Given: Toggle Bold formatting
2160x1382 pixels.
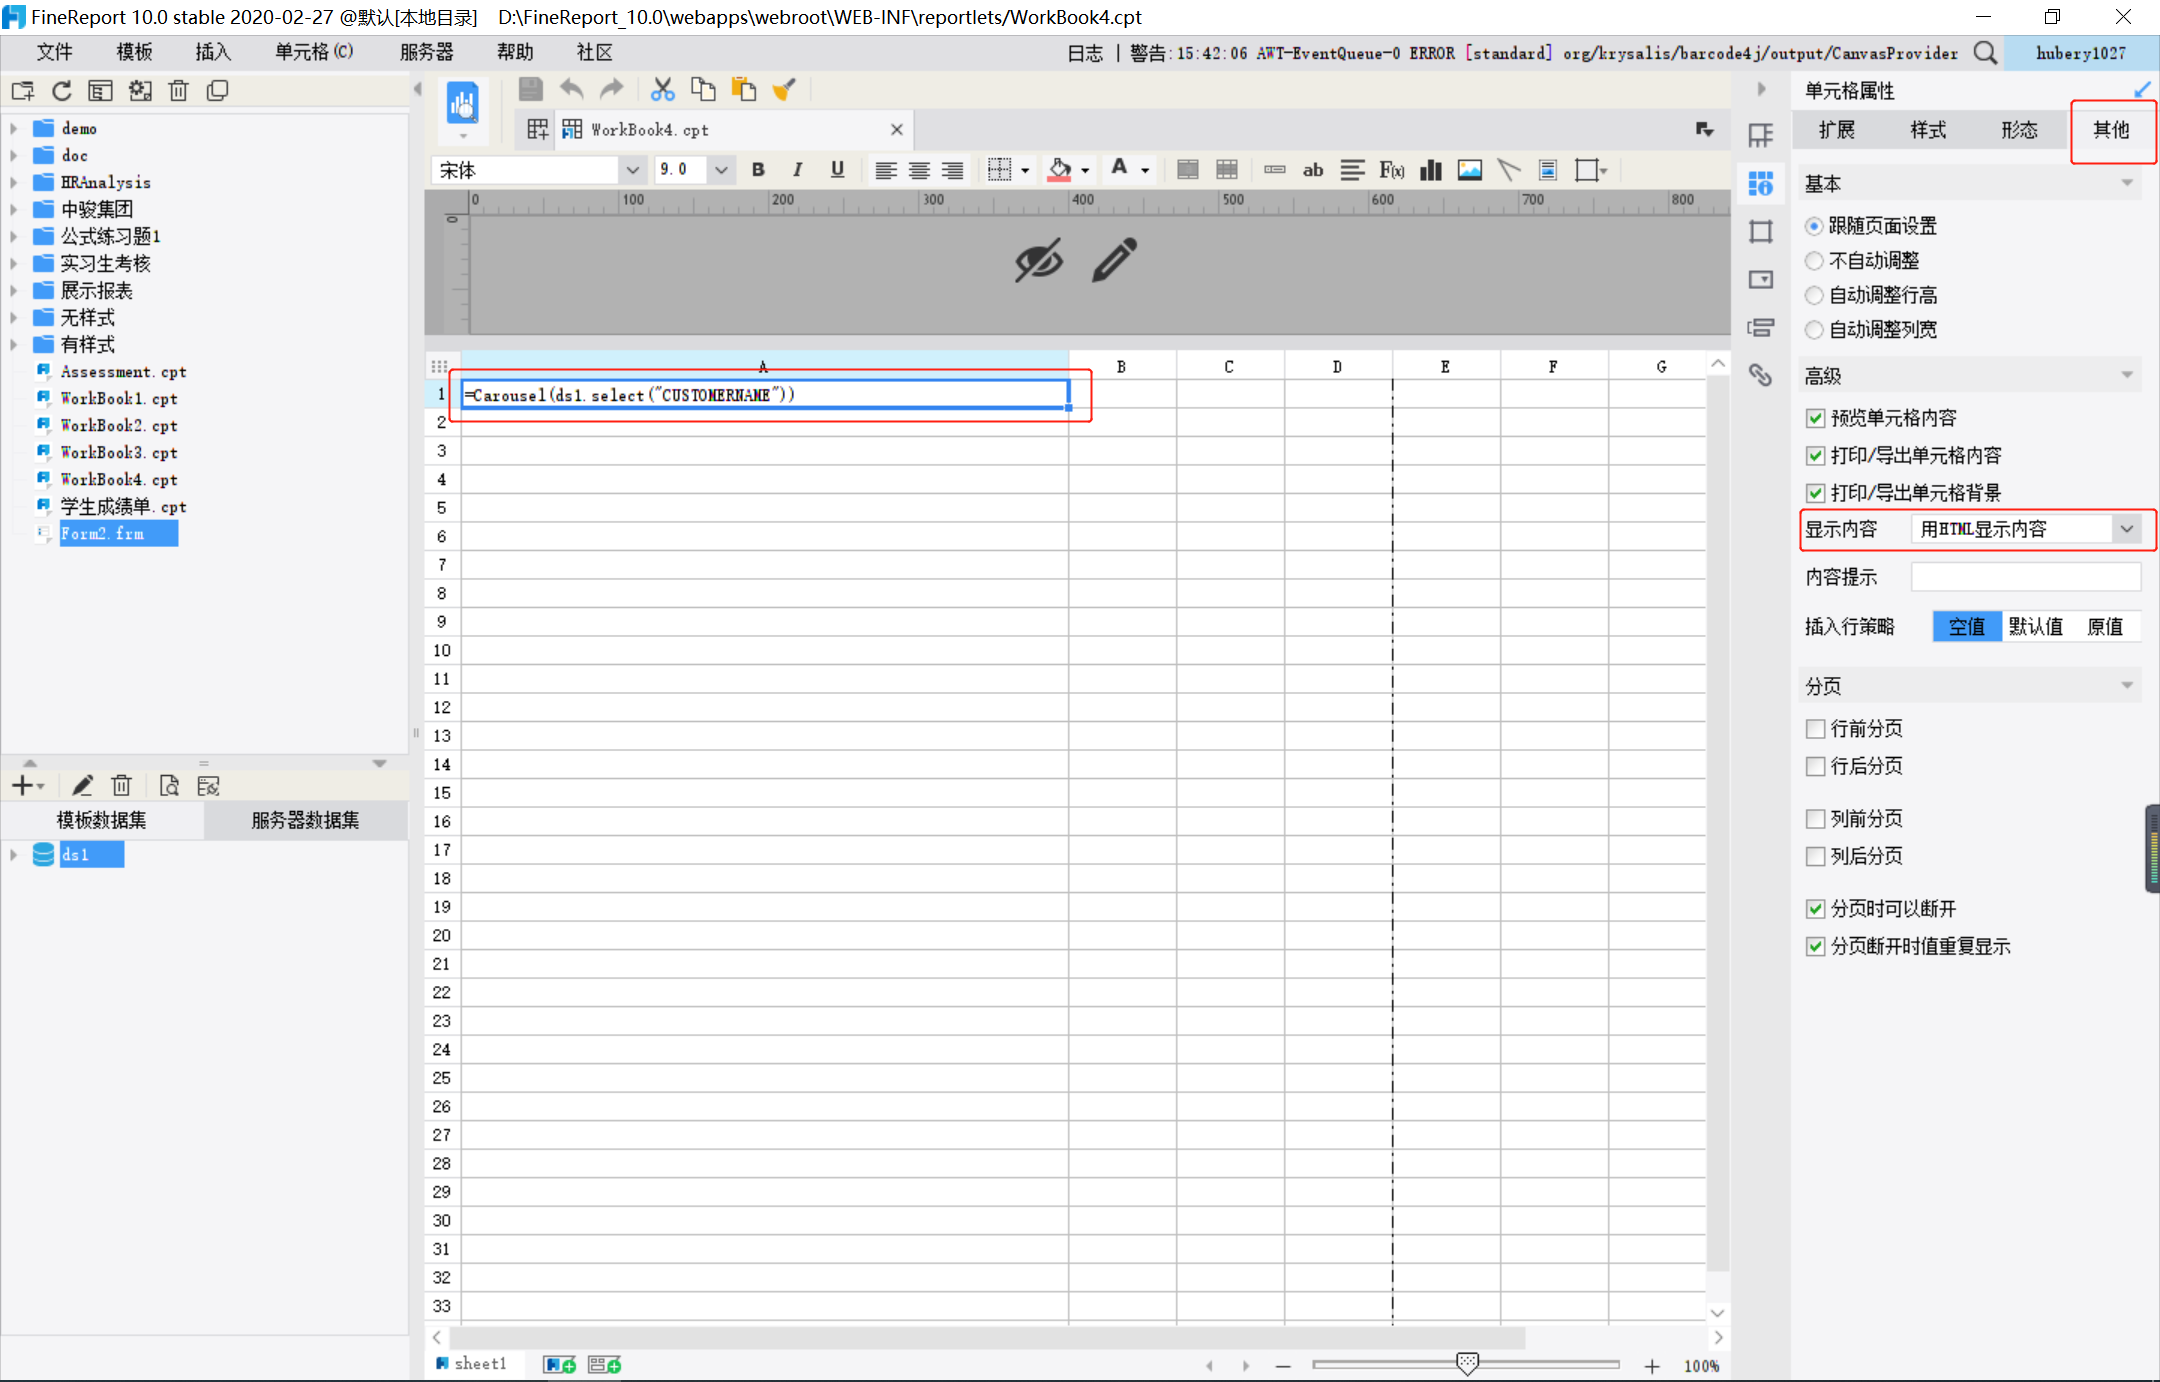Looking at the screenshot, I should coord(758,170).
